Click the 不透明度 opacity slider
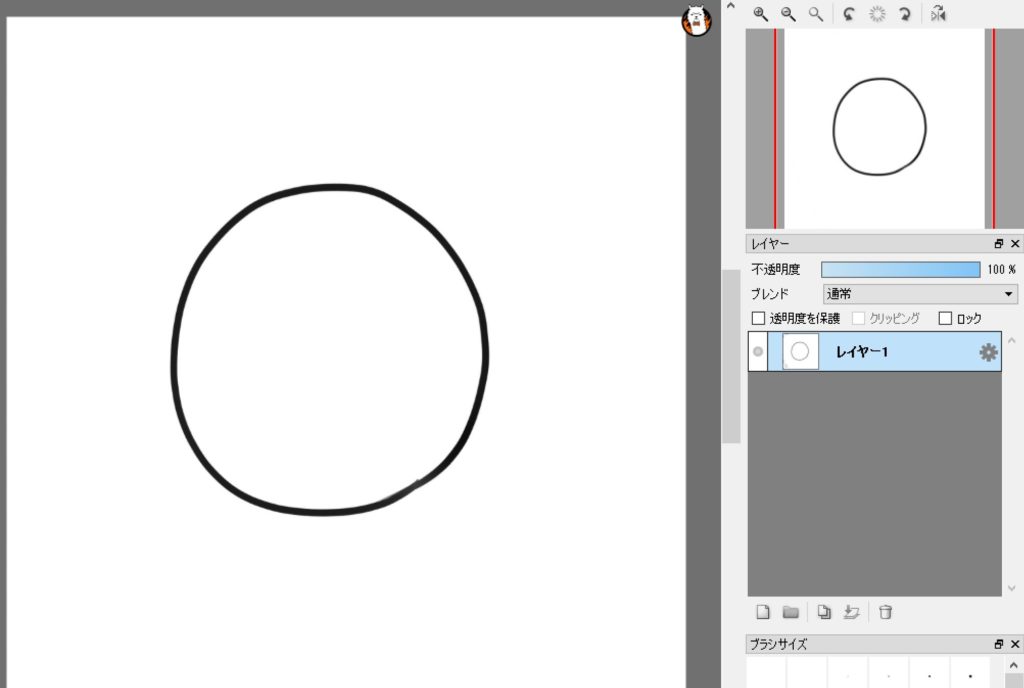The width and height of the screenshot is (1024, 688). [x=900, y=269]
